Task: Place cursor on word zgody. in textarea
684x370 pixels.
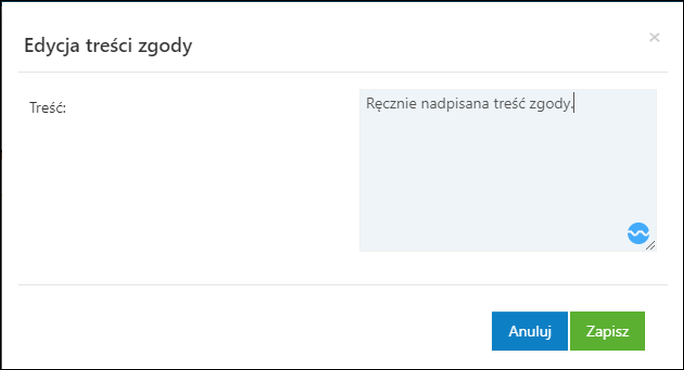Action: [551, 104]
